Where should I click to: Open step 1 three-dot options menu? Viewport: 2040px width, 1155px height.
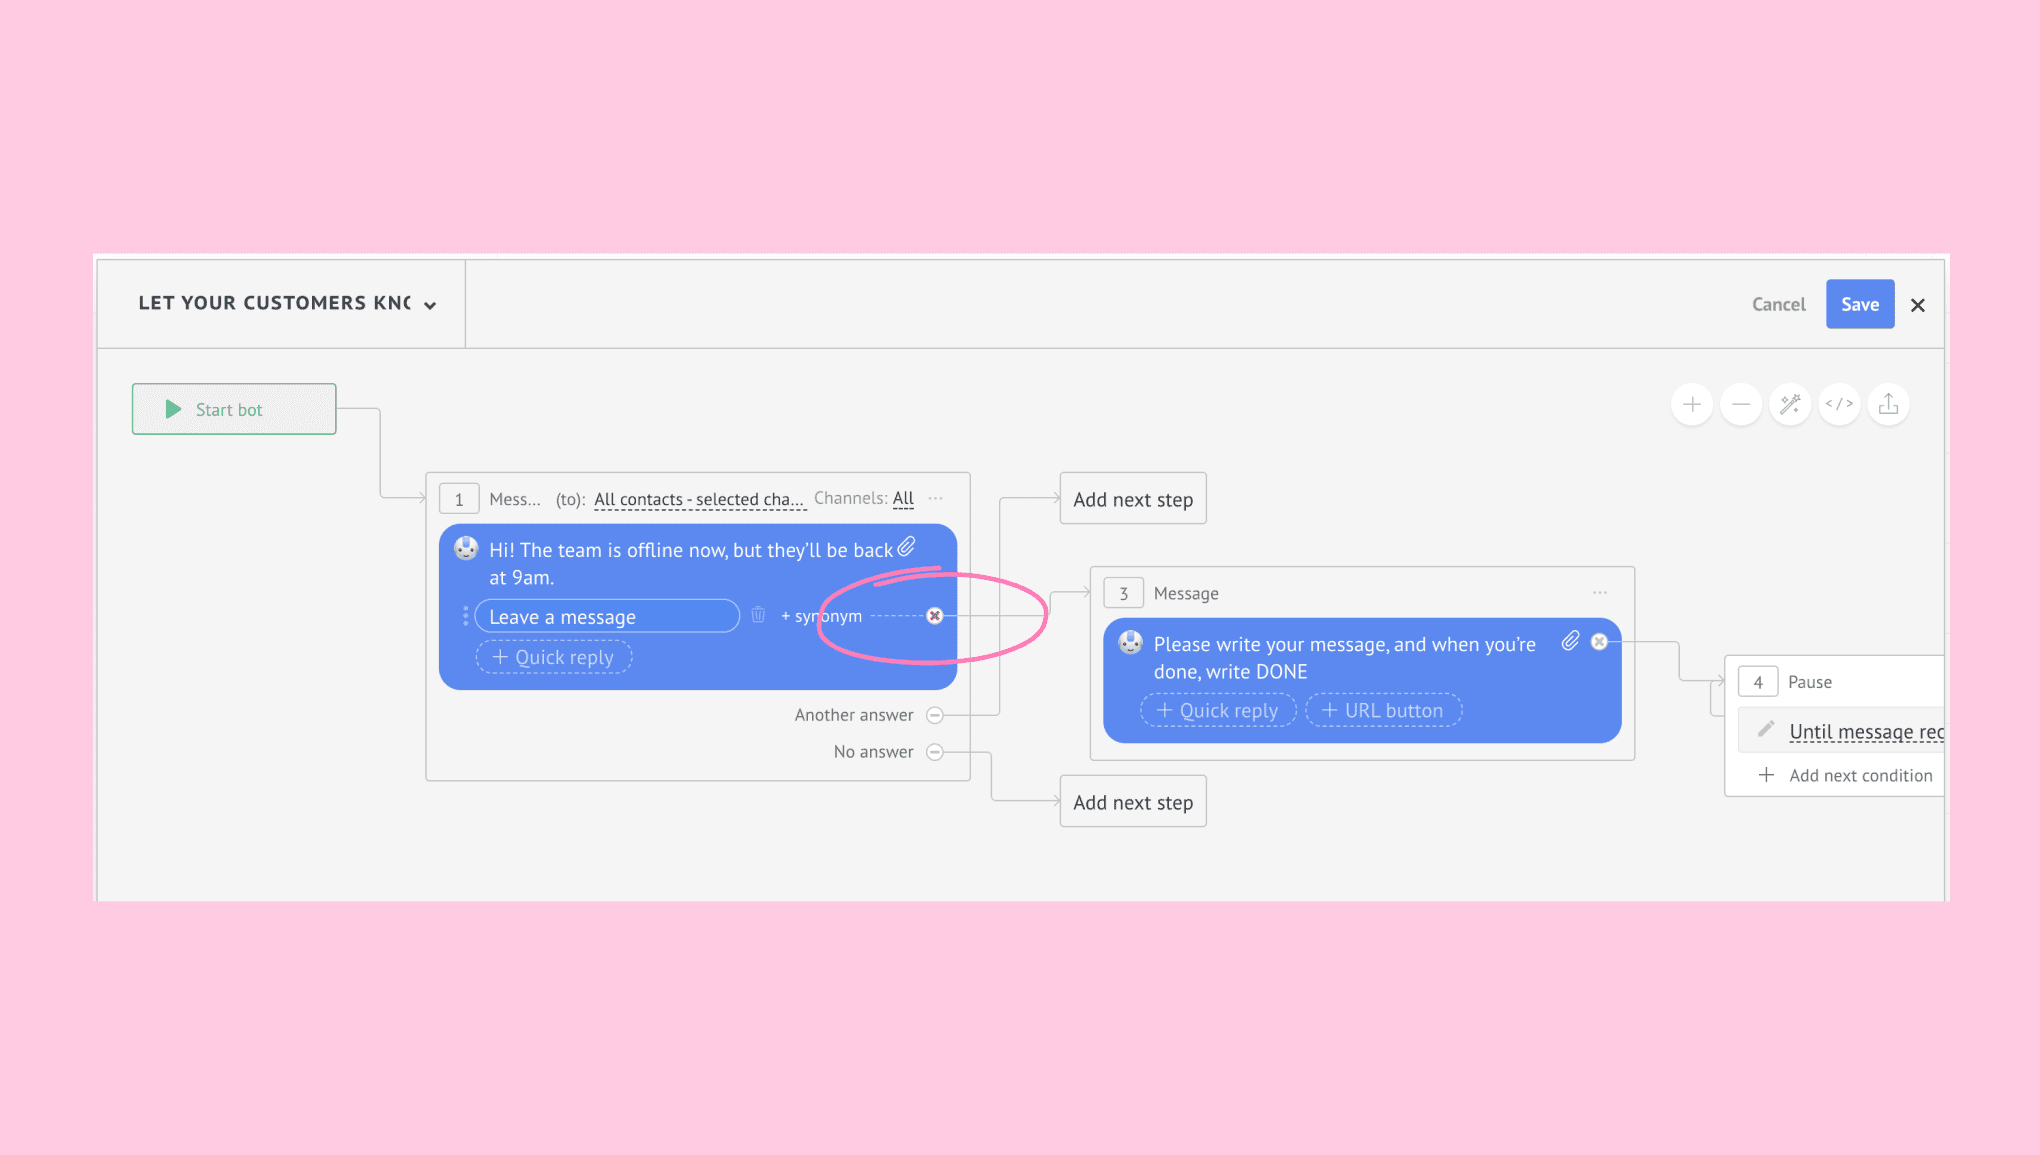tap(936, 498)
